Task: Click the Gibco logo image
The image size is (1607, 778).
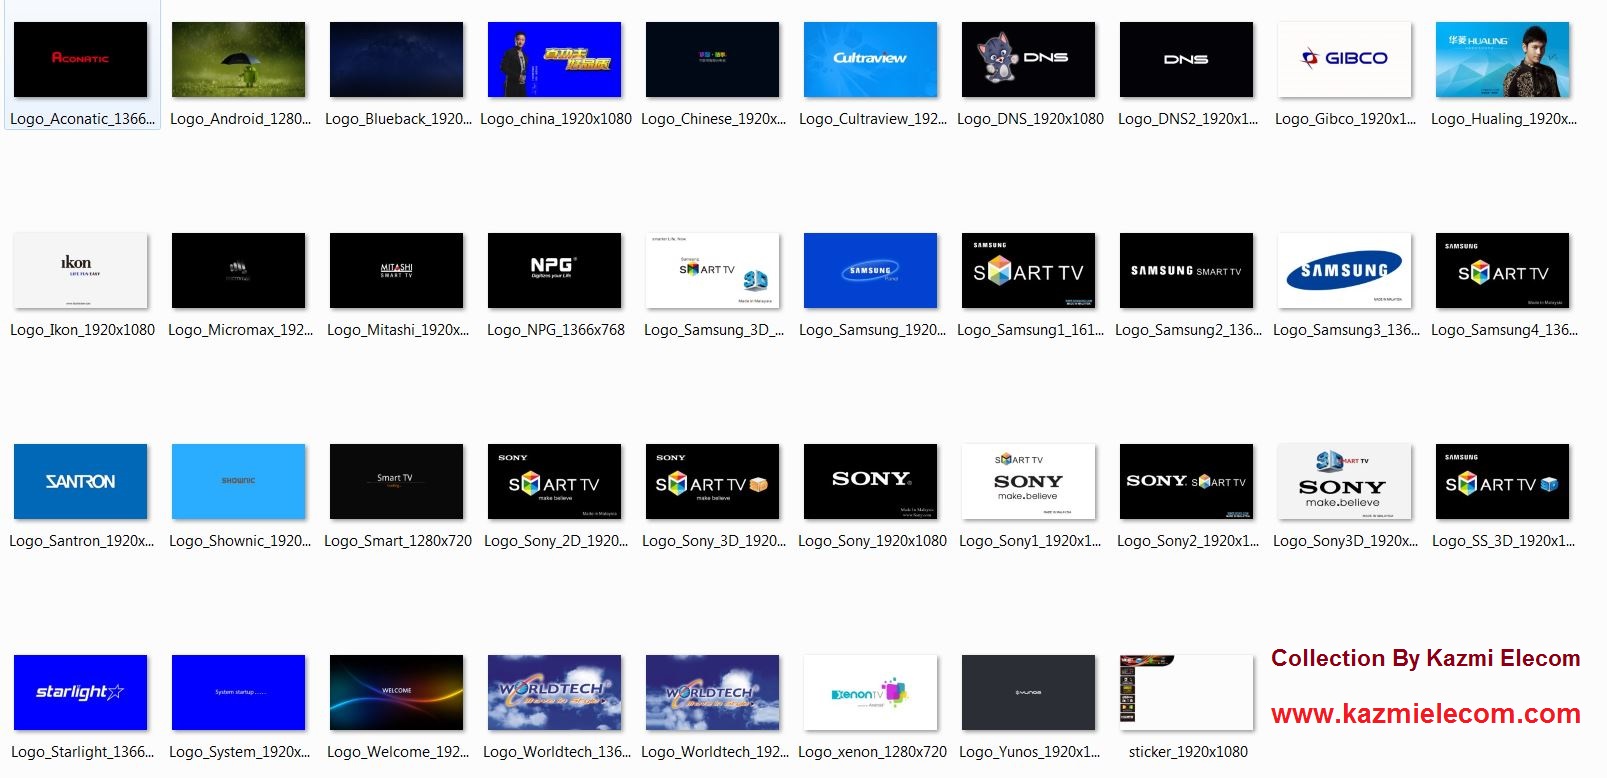Action: point(1344,60)
